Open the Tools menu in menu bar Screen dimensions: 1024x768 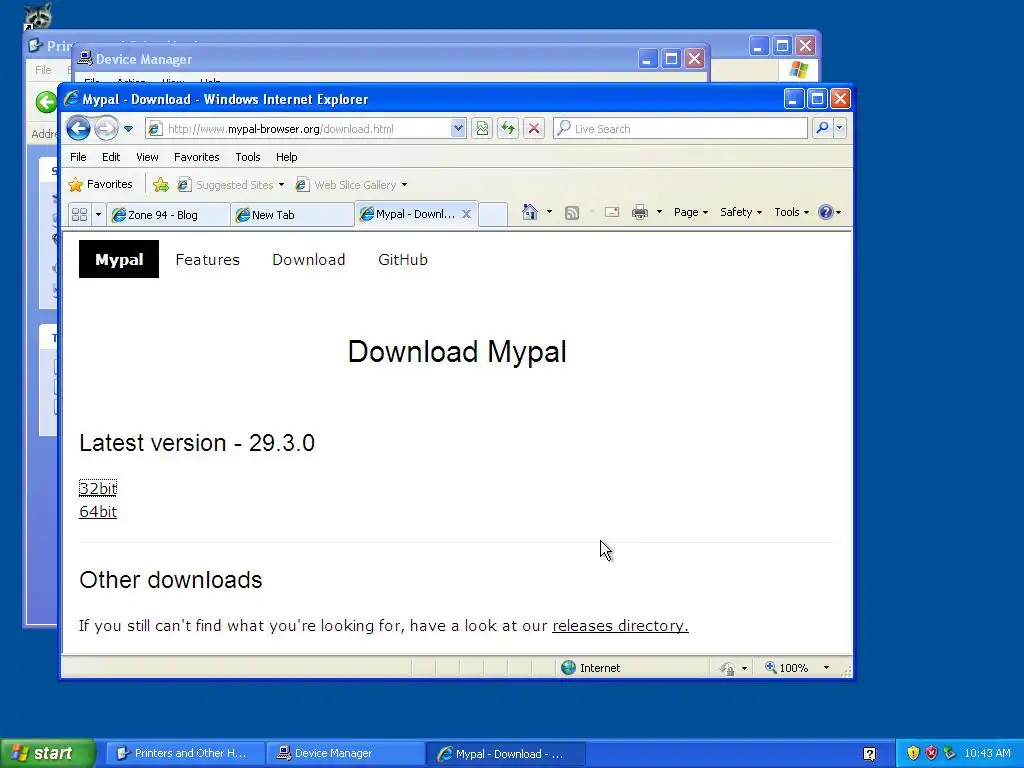pyautogui.click(x=248, y=157)
